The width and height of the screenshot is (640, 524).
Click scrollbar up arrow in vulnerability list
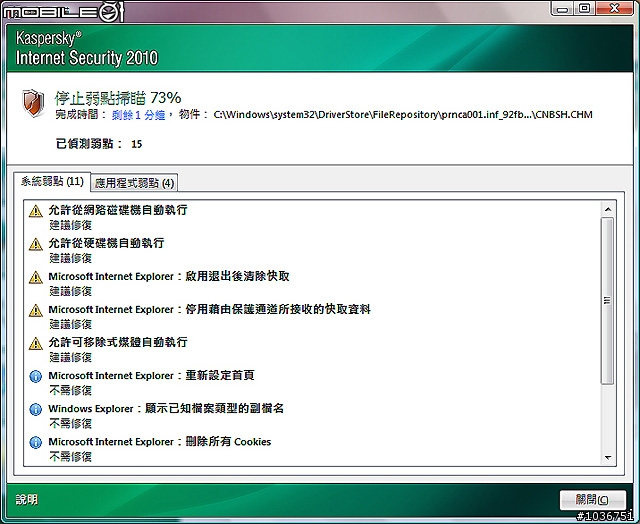tap(608, 209)
